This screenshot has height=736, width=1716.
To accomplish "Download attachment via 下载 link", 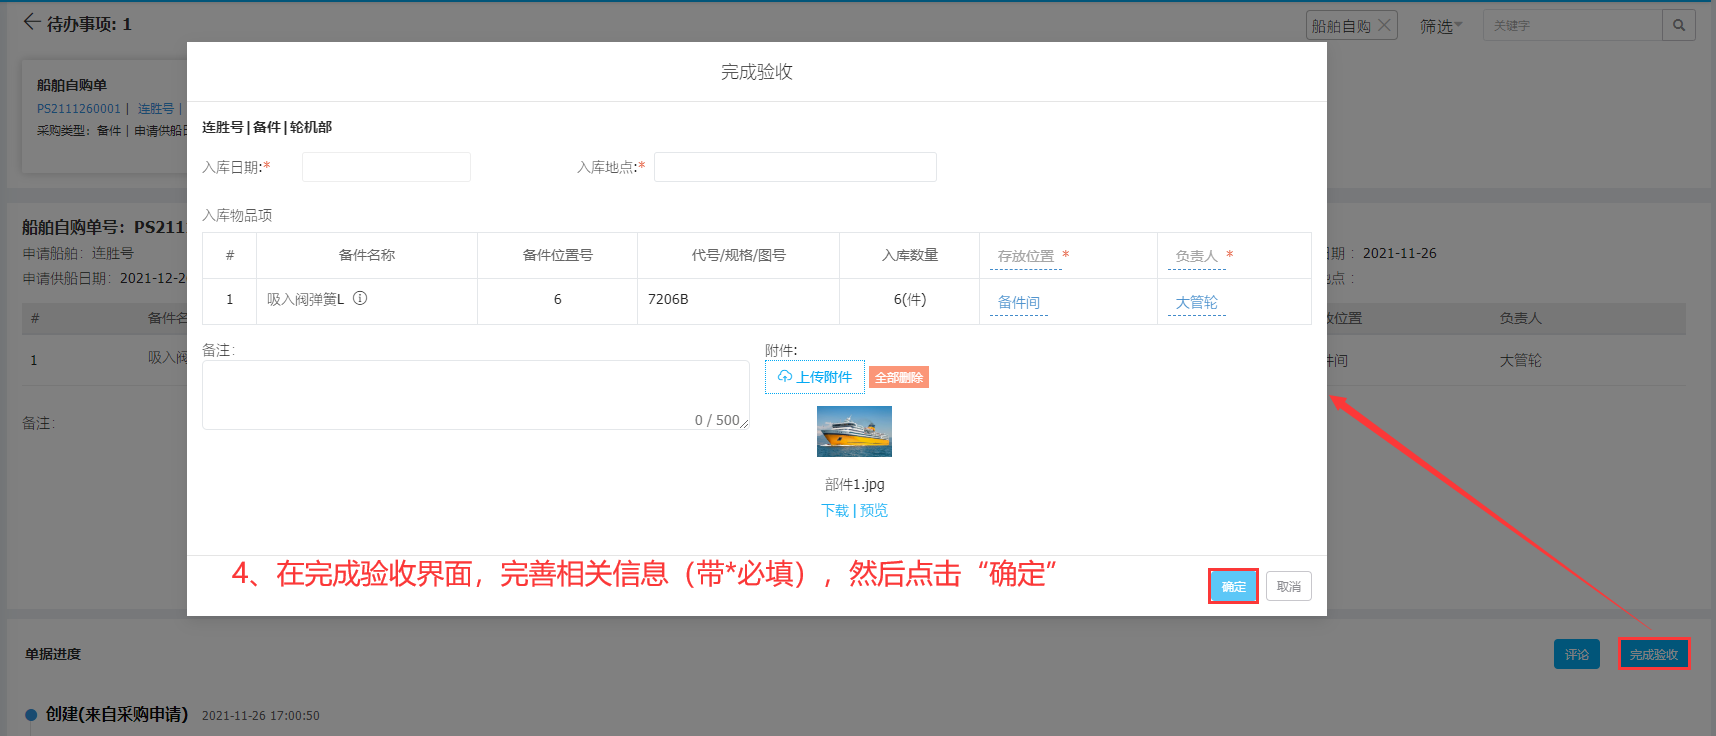I will [835, 510].
